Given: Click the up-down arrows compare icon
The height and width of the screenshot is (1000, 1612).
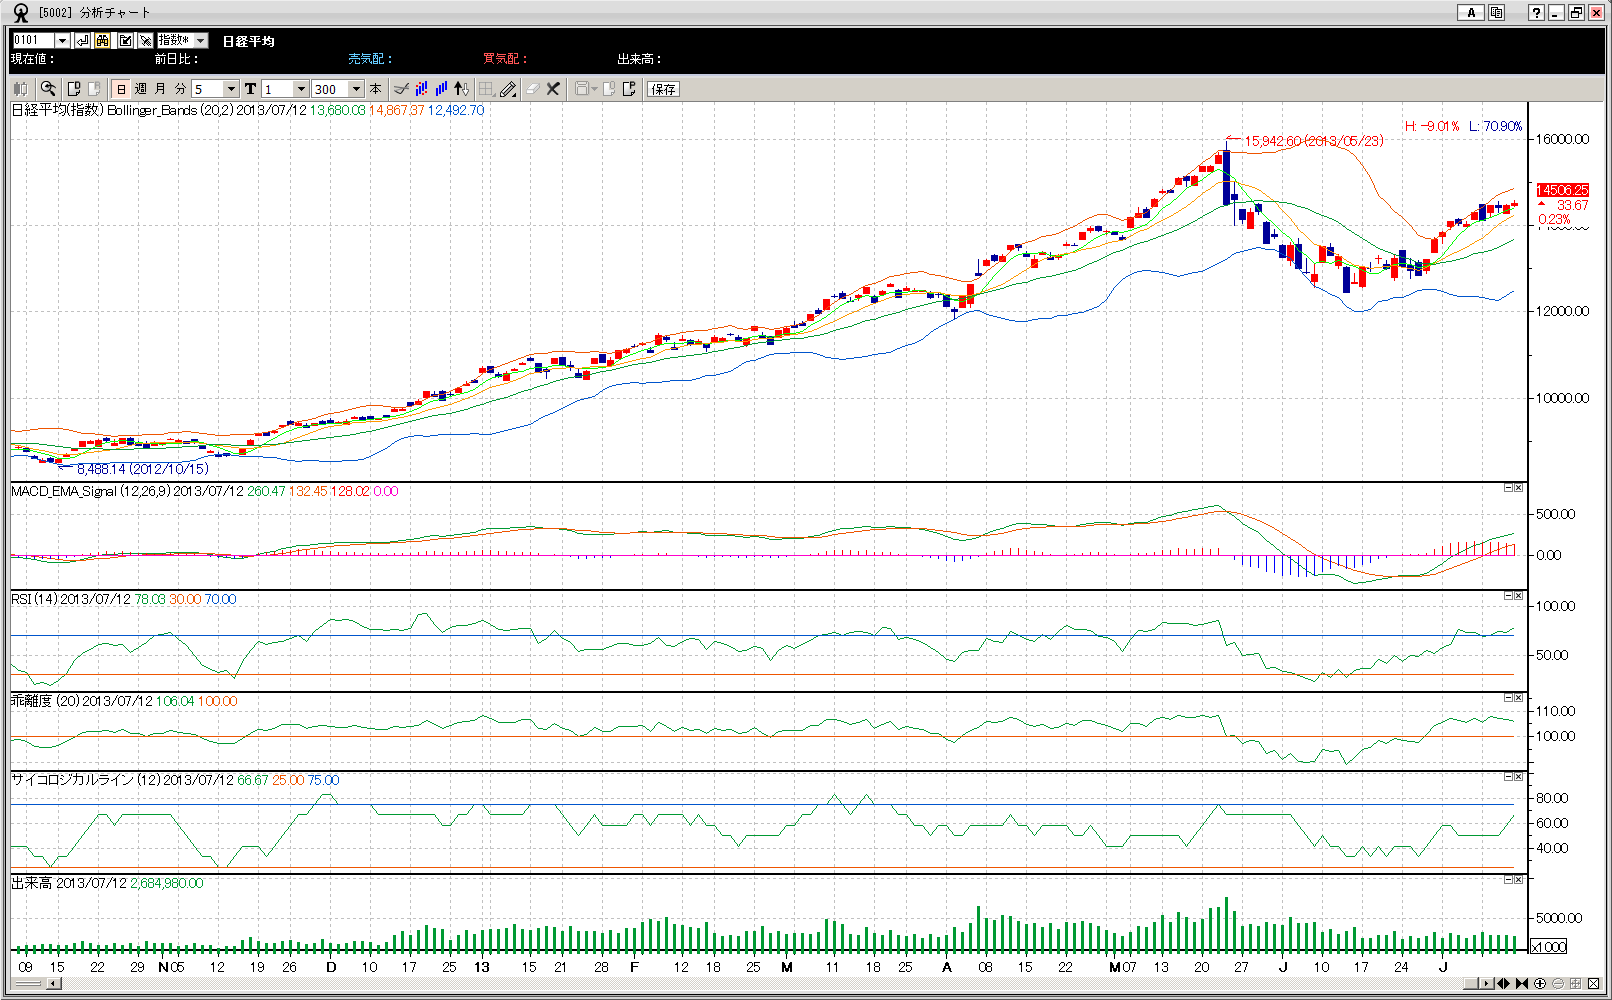Looking at the screenshot, I should click(x=461, y=89).
